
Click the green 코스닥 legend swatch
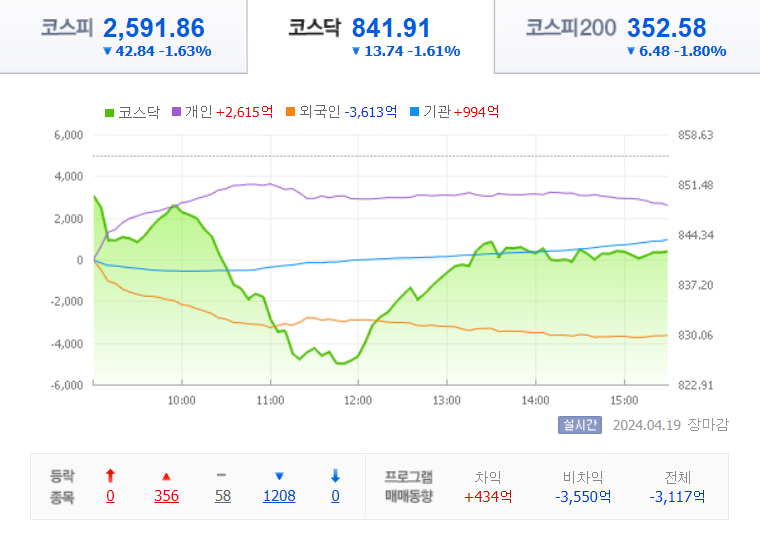110,112
